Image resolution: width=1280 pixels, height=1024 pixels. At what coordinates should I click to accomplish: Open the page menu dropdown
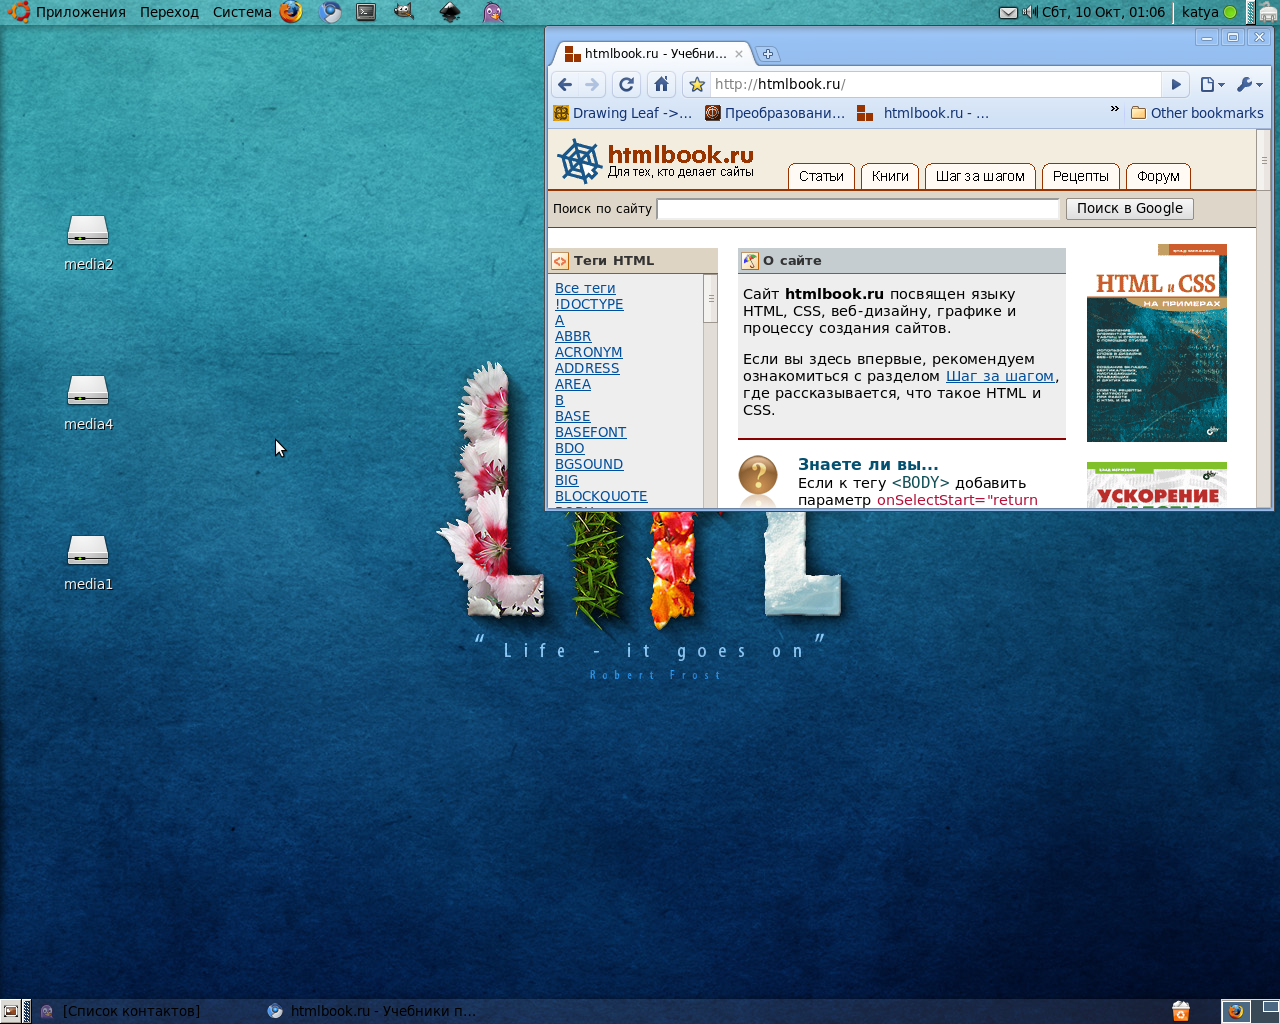tap(1211, 85)
